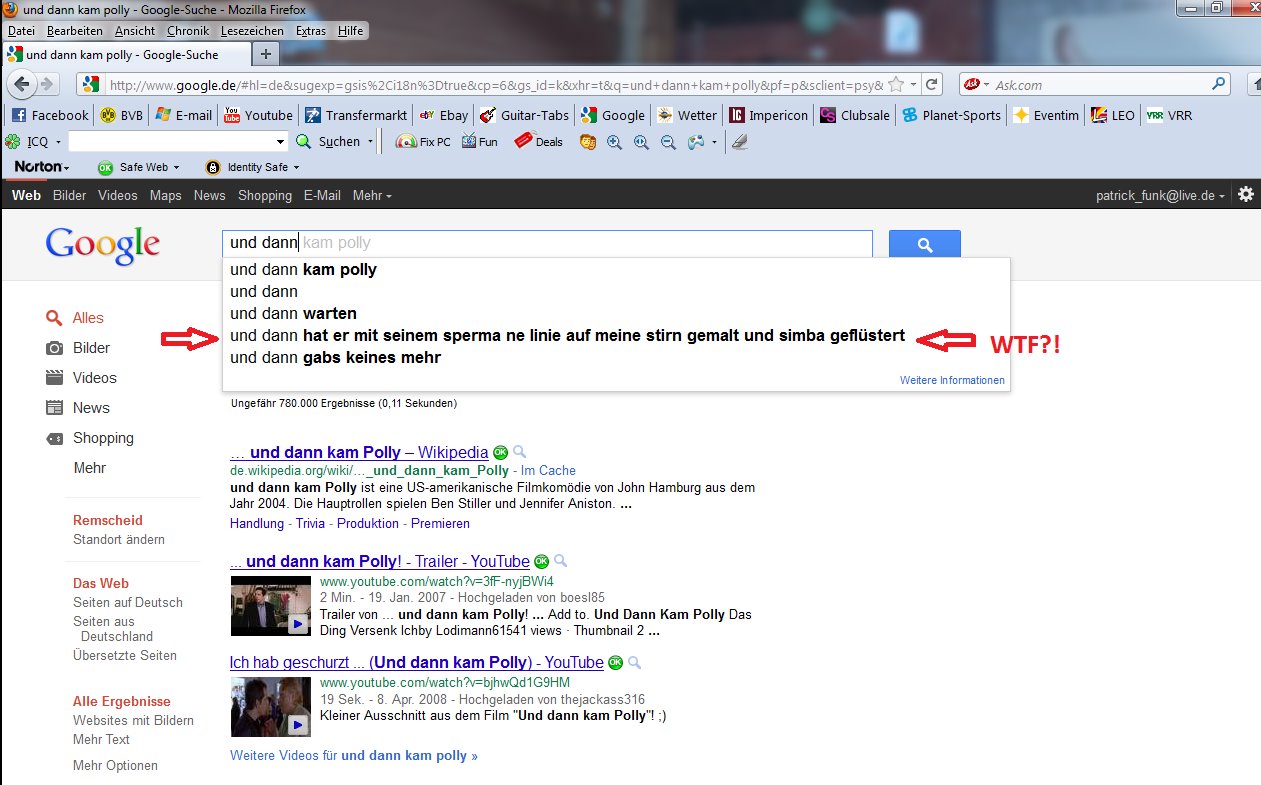The width and height of the screenshot is (1261, 785).
Task: Open 'Ich hab geschurzt' YouTube result
Action: click(417, 662)
